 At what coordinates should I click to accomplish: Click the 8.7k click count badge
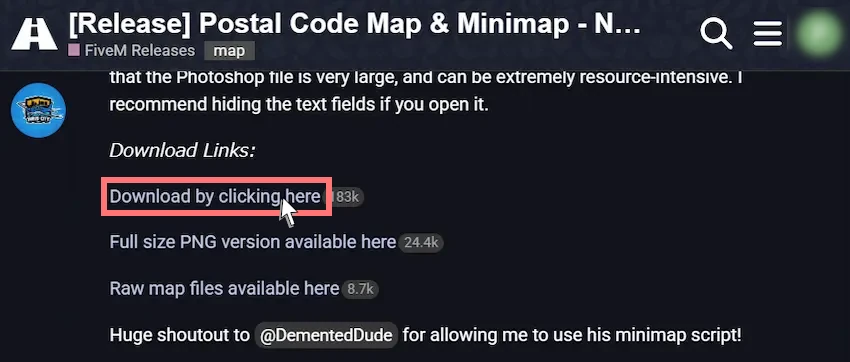click(360, 289)
